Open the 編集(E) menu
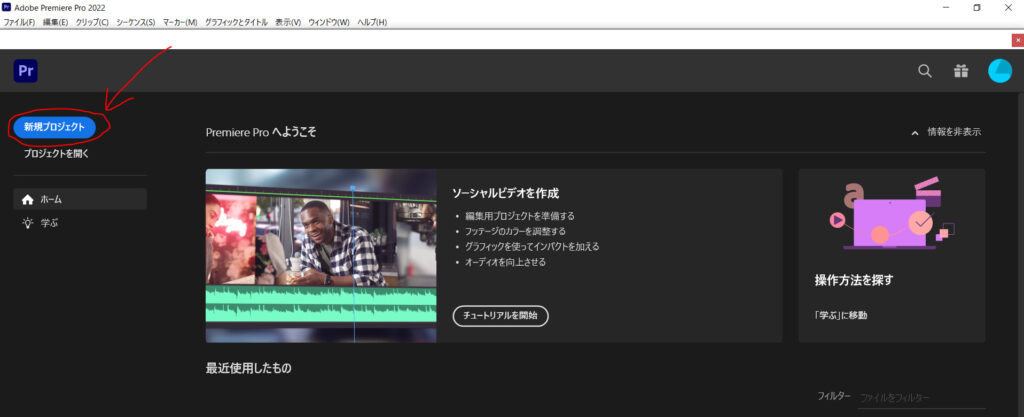 (56, 22)
